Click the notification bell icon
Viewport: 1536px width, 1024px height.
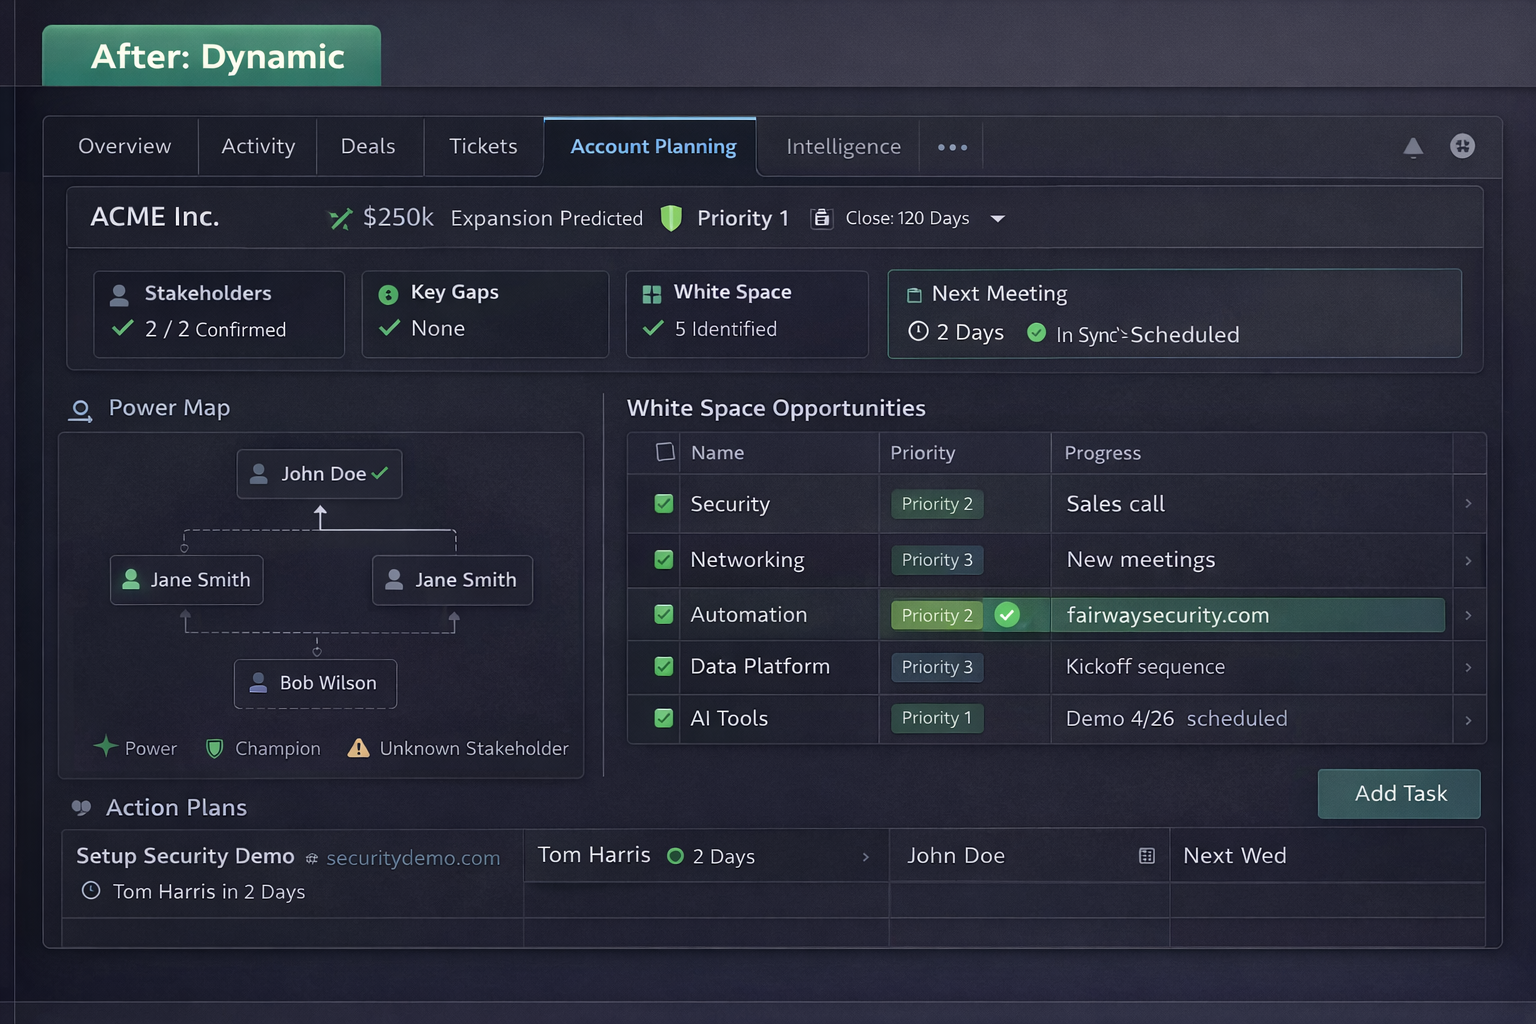point(1412,148)
